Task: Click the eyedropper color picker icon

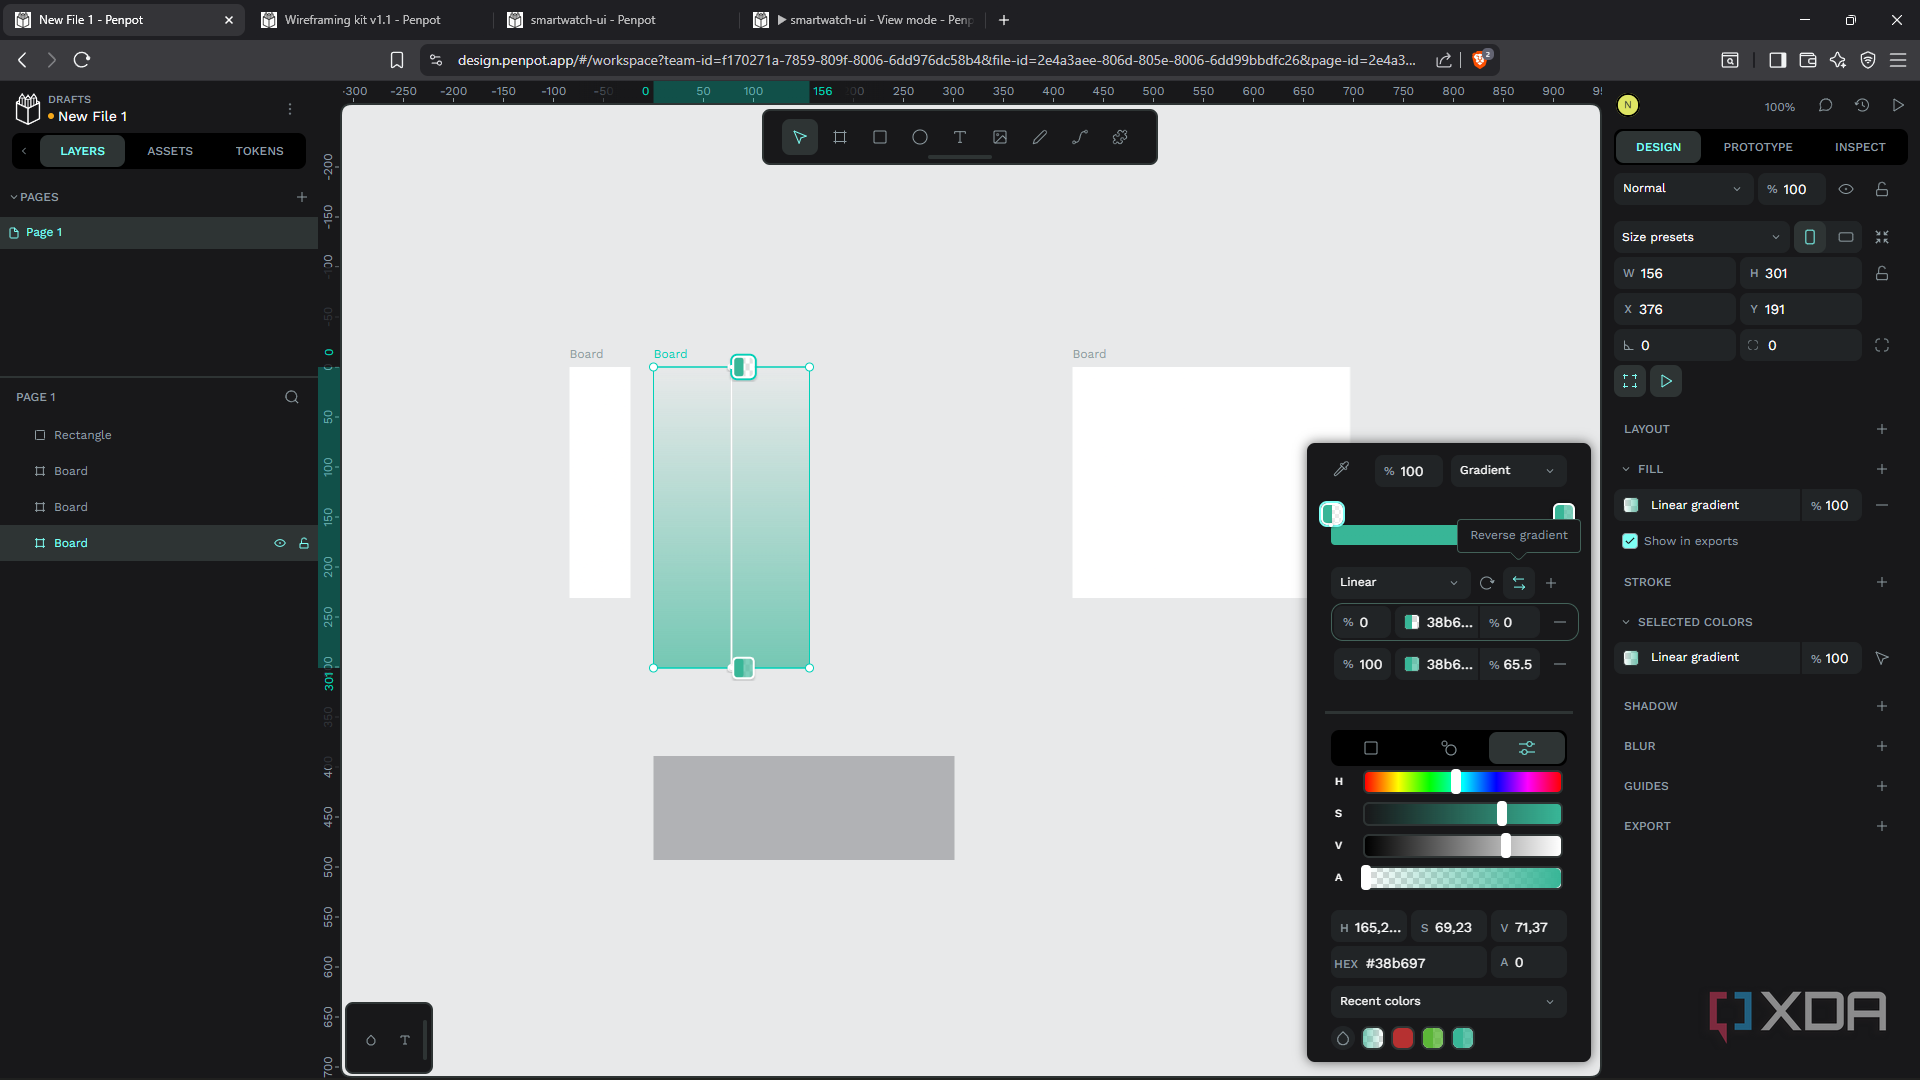Action: click(x=1342, y=469)
